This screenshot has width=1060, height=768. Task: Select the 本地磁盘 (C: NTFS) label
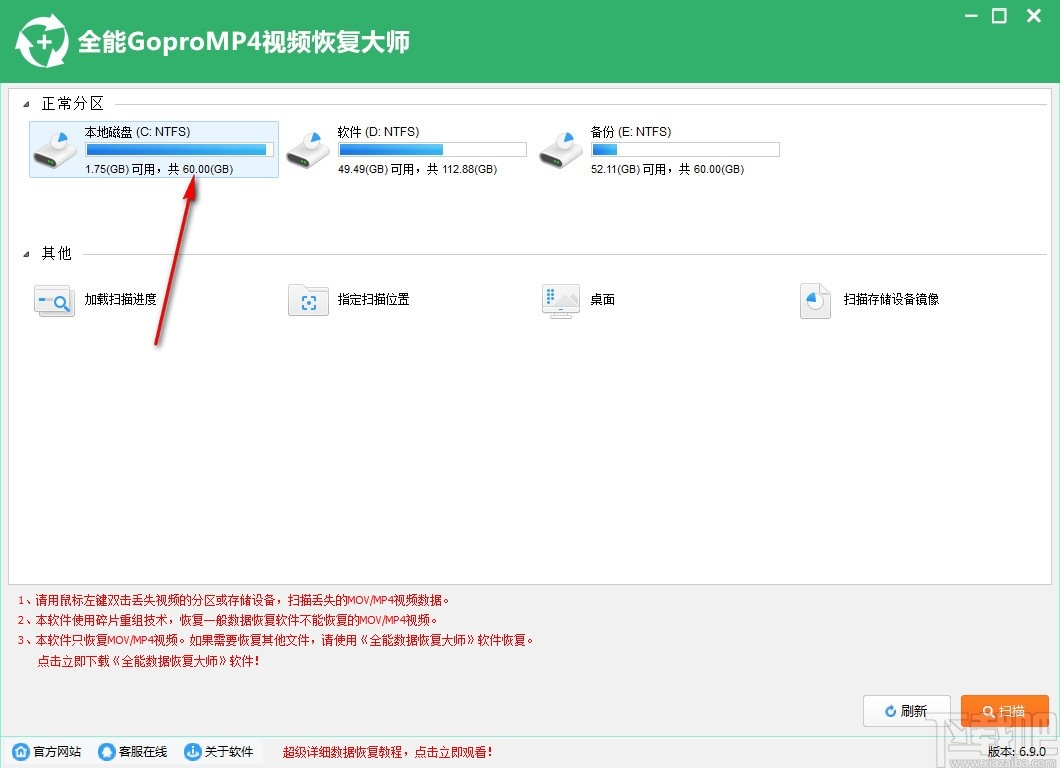tap(137, 132)
